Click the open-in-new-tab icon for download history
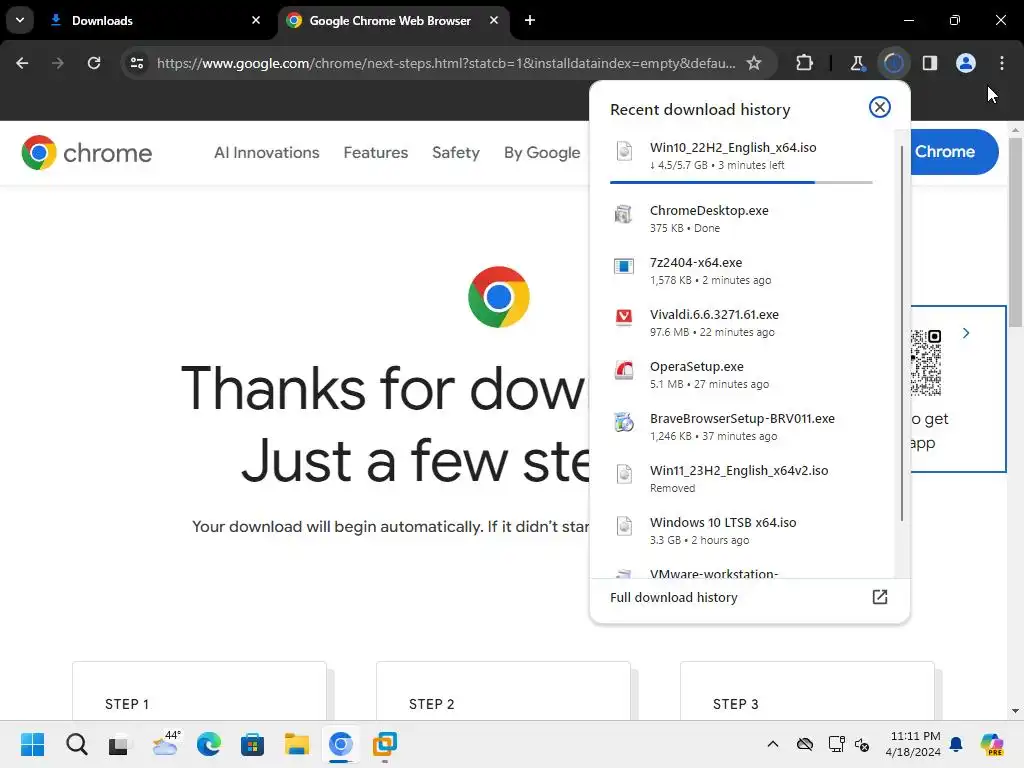This screenshot has height=768, width=1024. tap(880, 597)
